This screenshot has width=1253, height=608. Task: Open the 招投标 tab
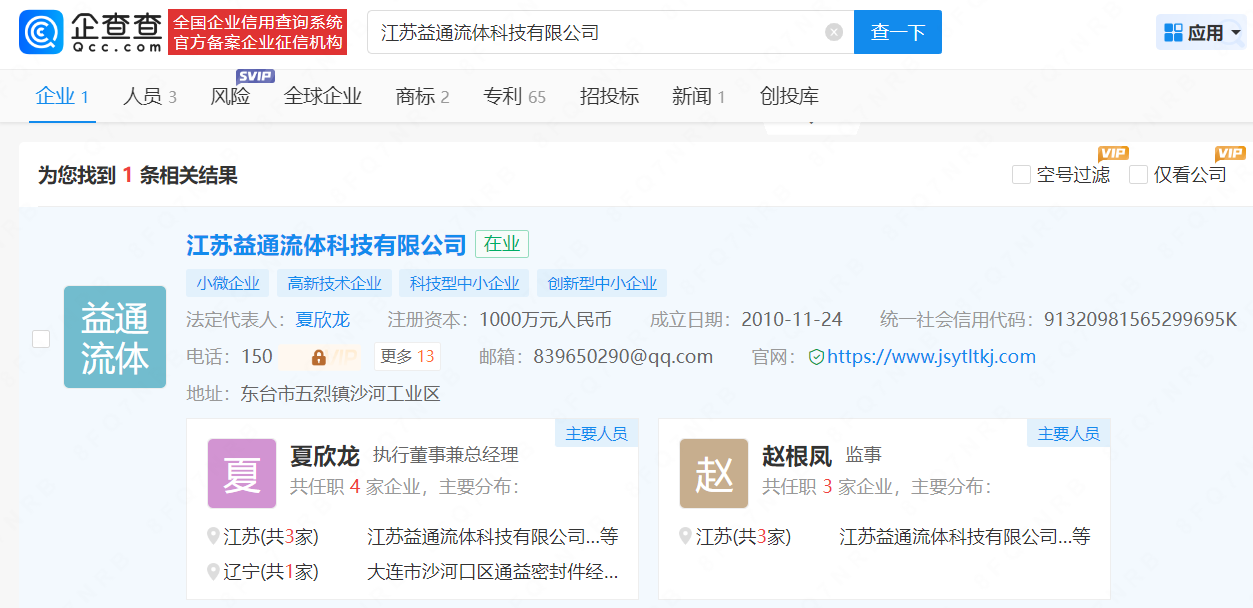(609, 96)
